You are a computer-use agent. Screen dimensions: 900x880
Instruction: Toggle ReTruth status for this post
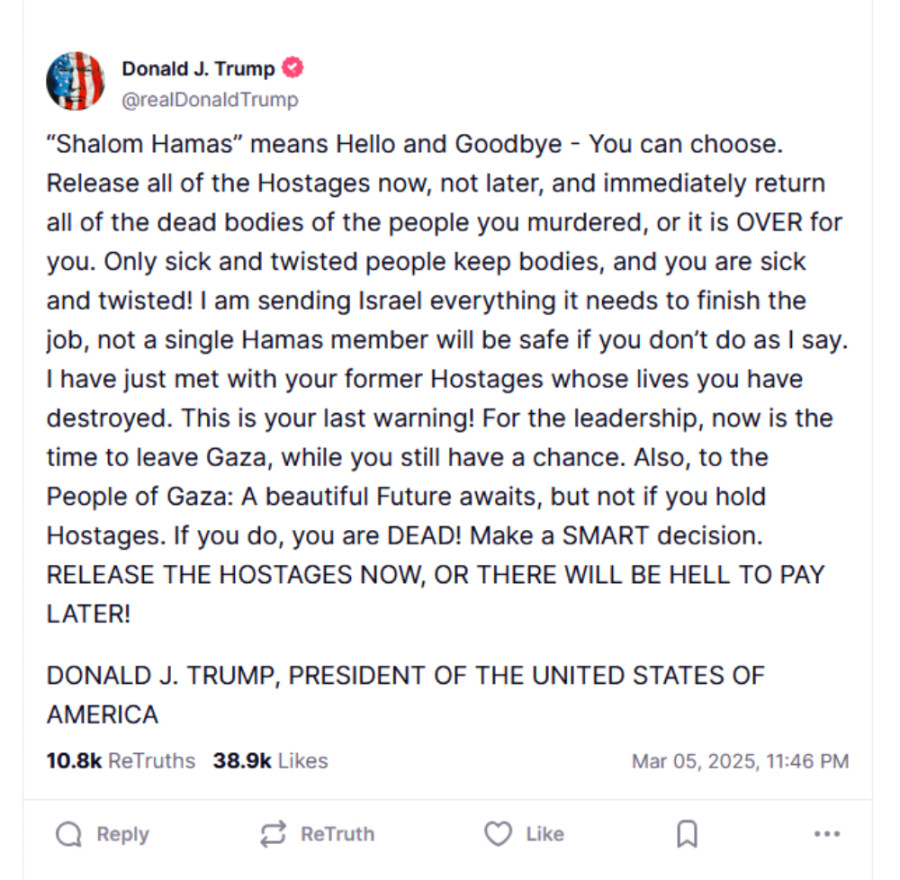pos(317,833)
